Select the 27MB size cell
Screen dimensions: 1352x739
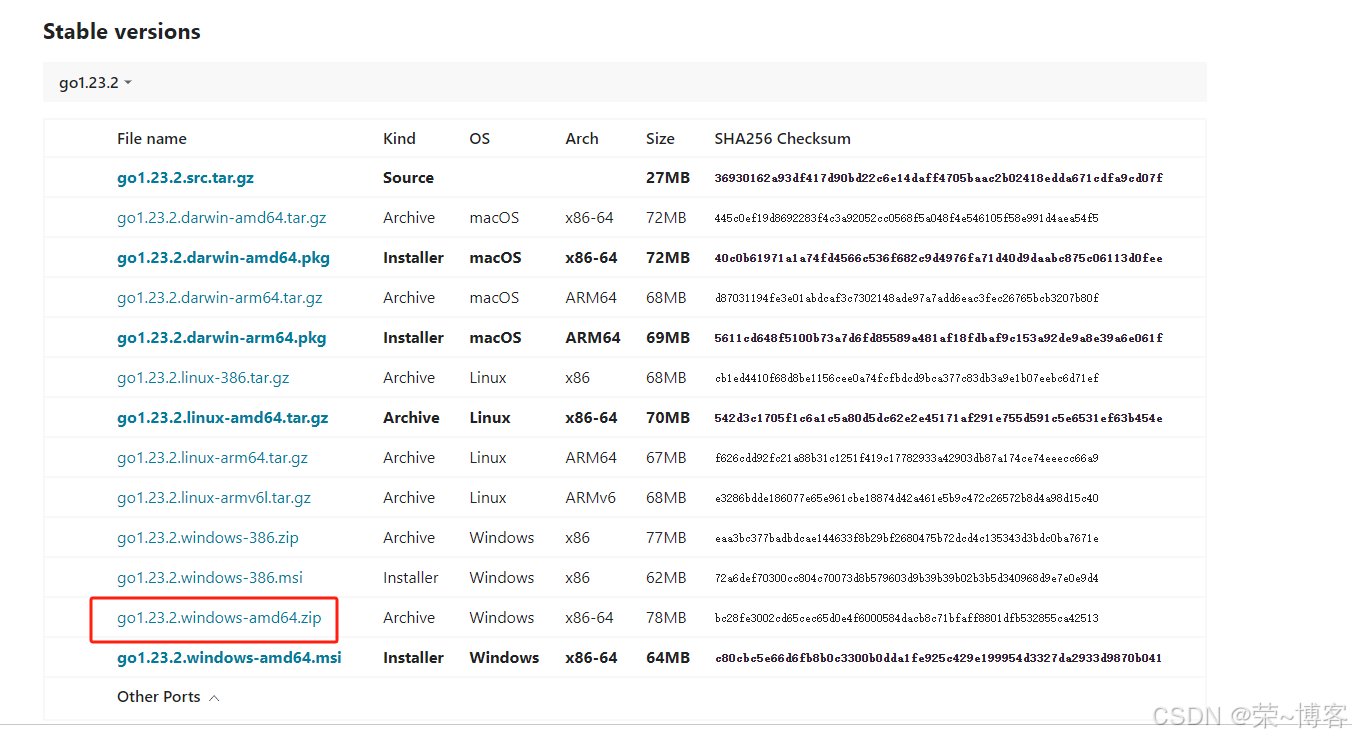(668, 178)
